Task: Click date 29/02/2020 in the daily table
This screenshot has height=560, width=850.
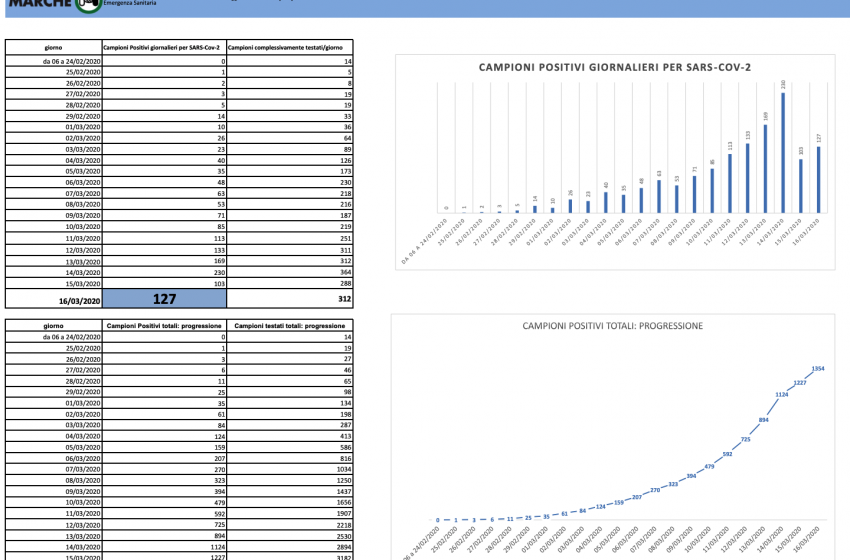Action: (83, 116)
